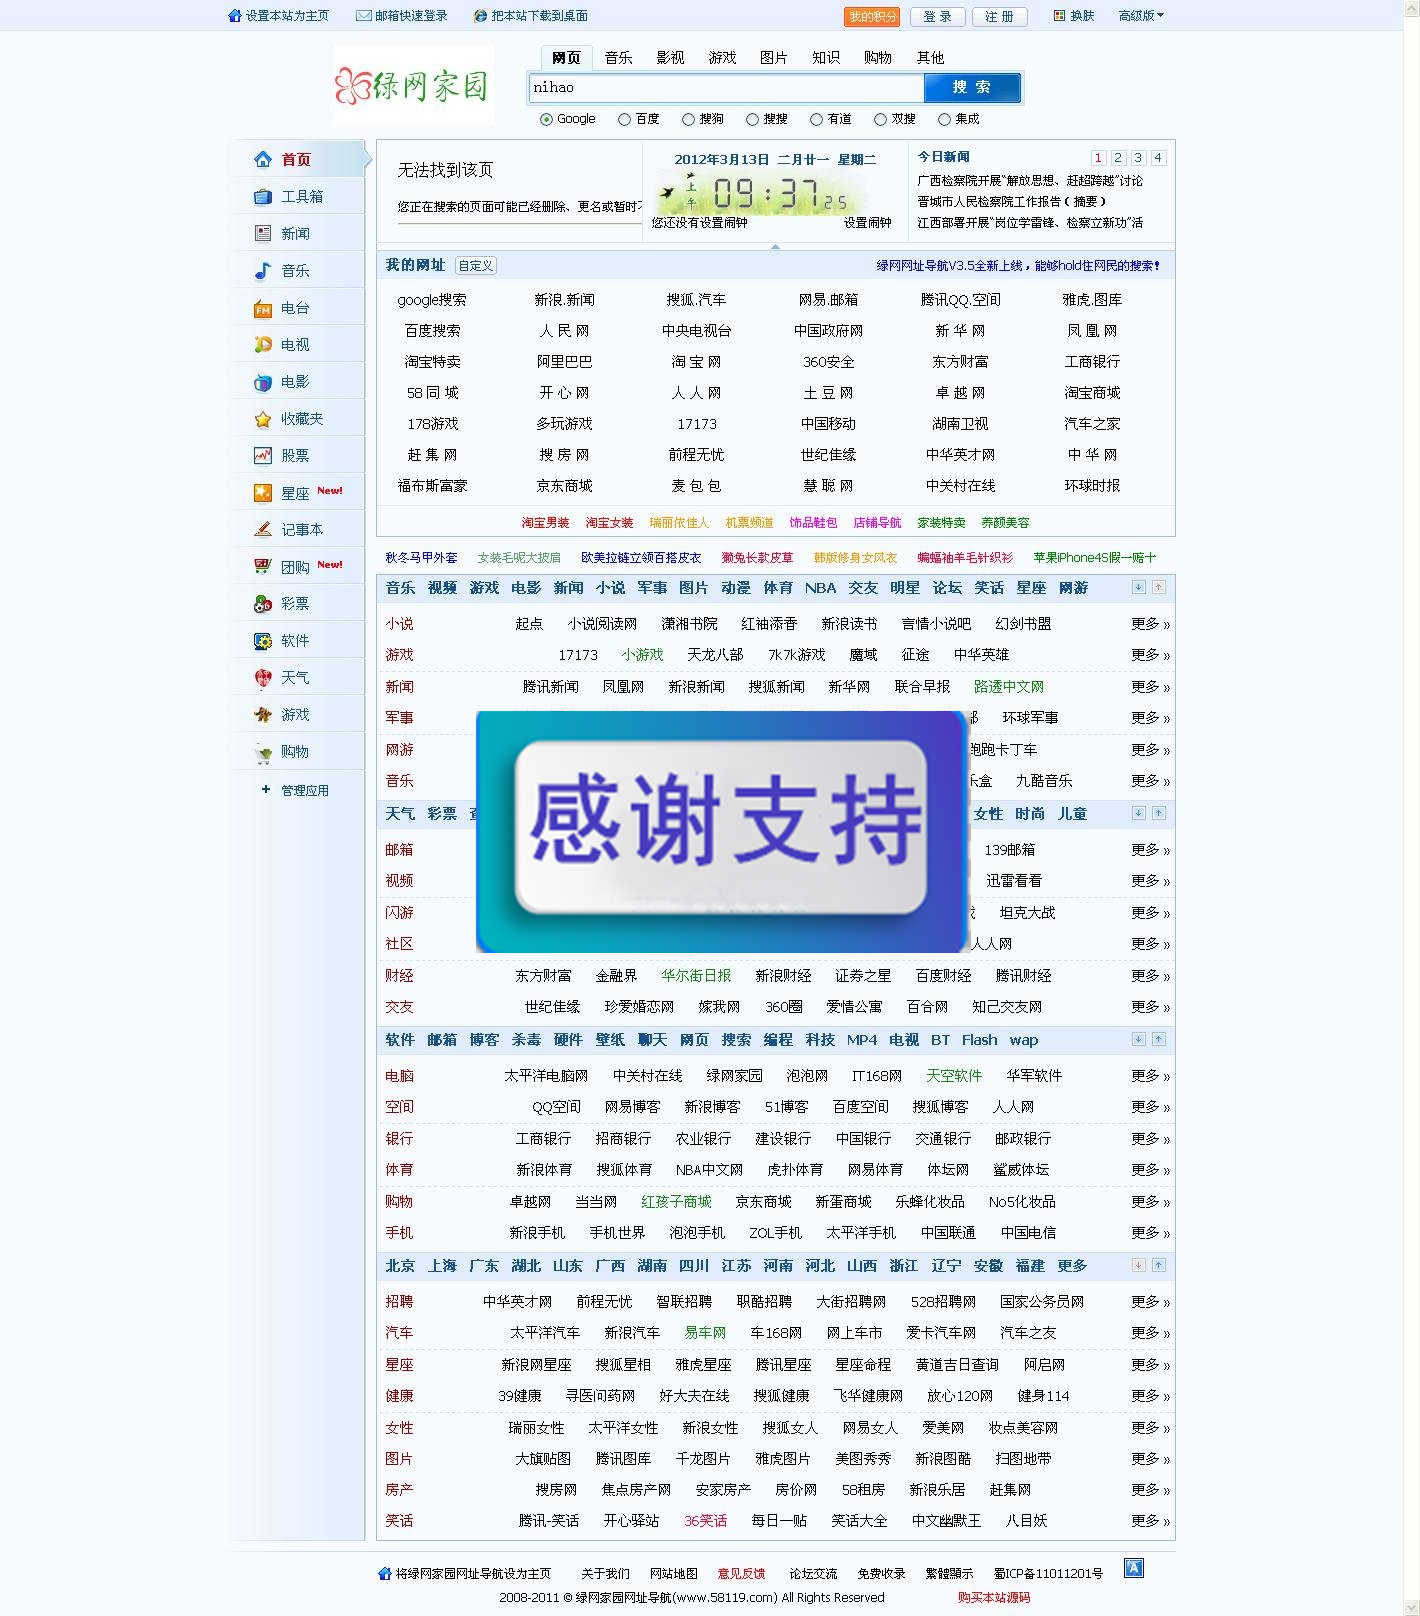1420x1616 pixels.
Task: Switch to the 知识 search tab
Action: 826,58
